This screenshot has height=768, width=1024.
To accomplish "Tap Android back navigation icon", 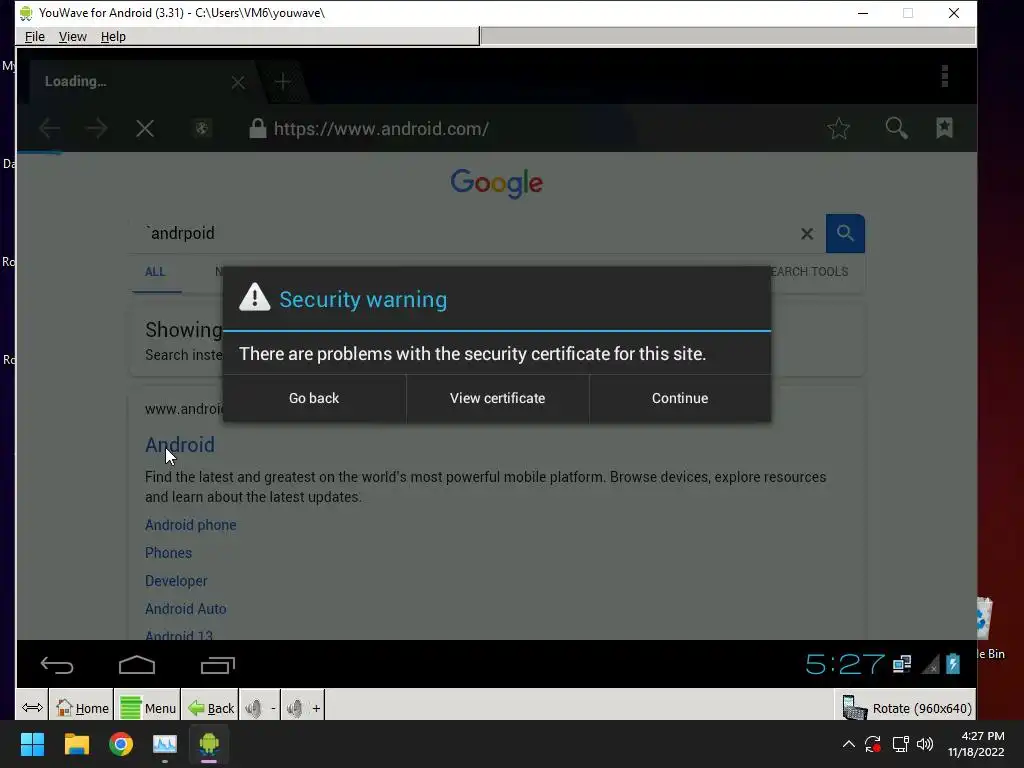I will (57, 665).
